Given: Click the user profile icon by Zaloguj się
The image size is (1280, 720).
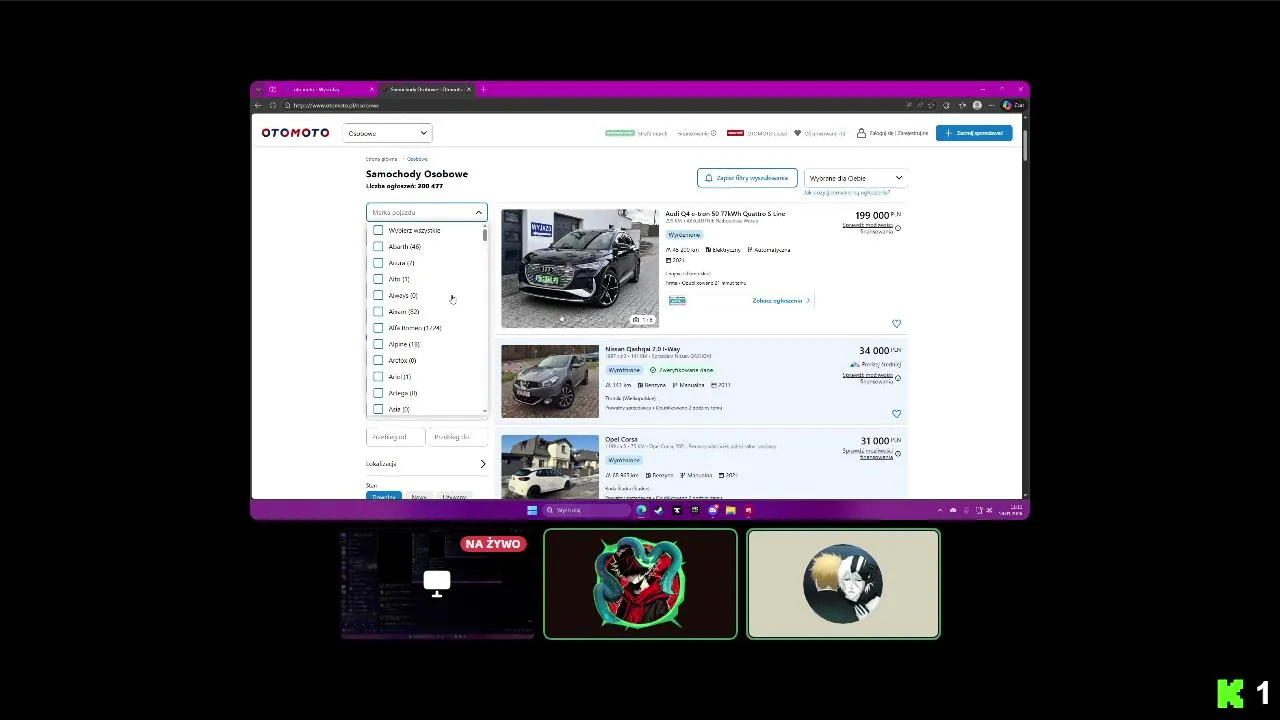Looking at the screenshot, I should (861, 133).
